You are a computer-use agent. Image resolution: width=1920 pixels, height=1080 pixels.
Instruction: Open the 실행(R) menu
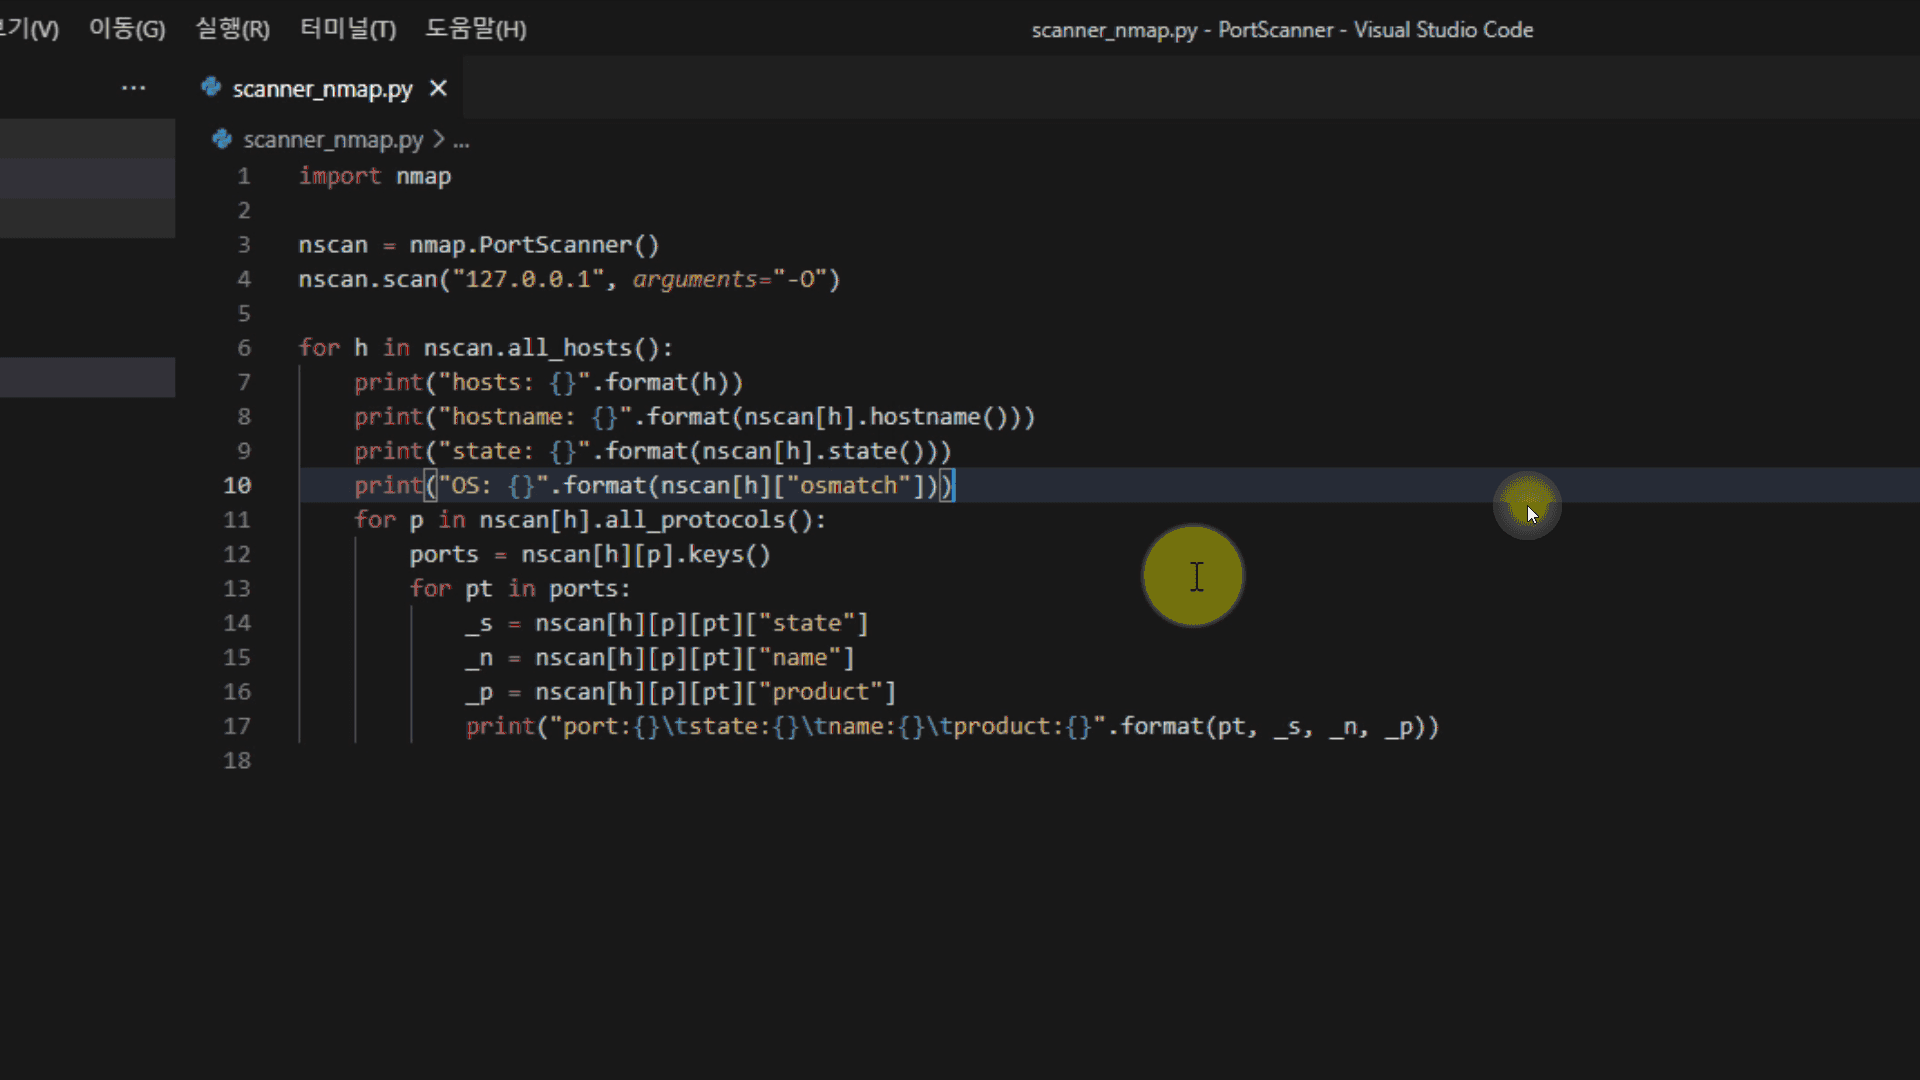coord(232,29)
